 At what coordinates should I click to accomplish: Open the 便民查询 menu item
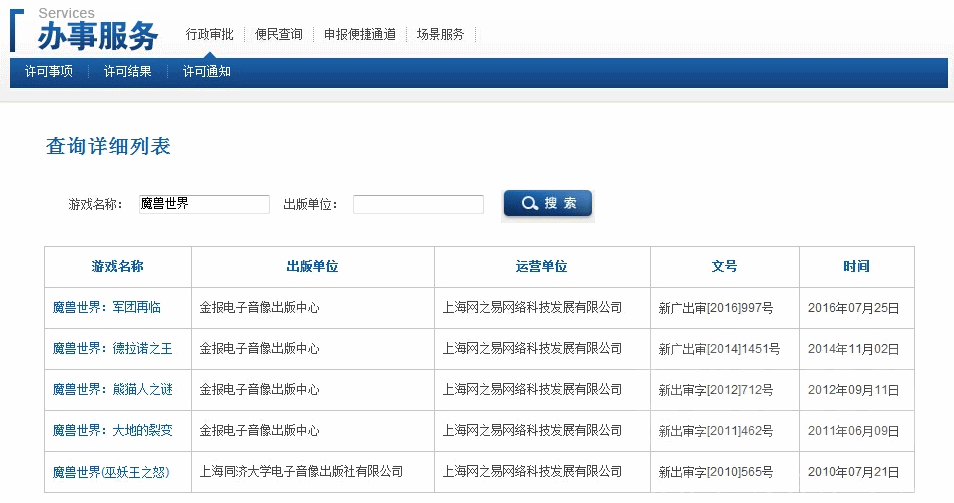279,34
